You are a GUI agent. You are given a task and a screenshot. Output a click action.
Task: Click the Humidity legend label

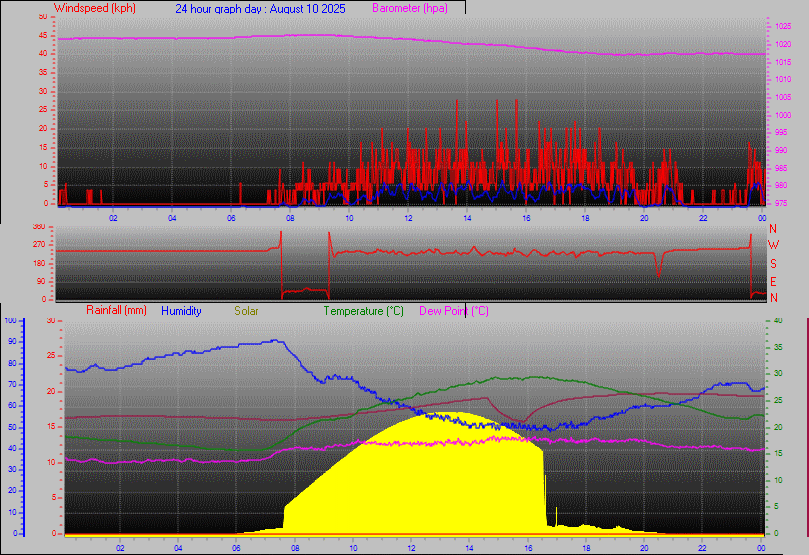[181, 311]
